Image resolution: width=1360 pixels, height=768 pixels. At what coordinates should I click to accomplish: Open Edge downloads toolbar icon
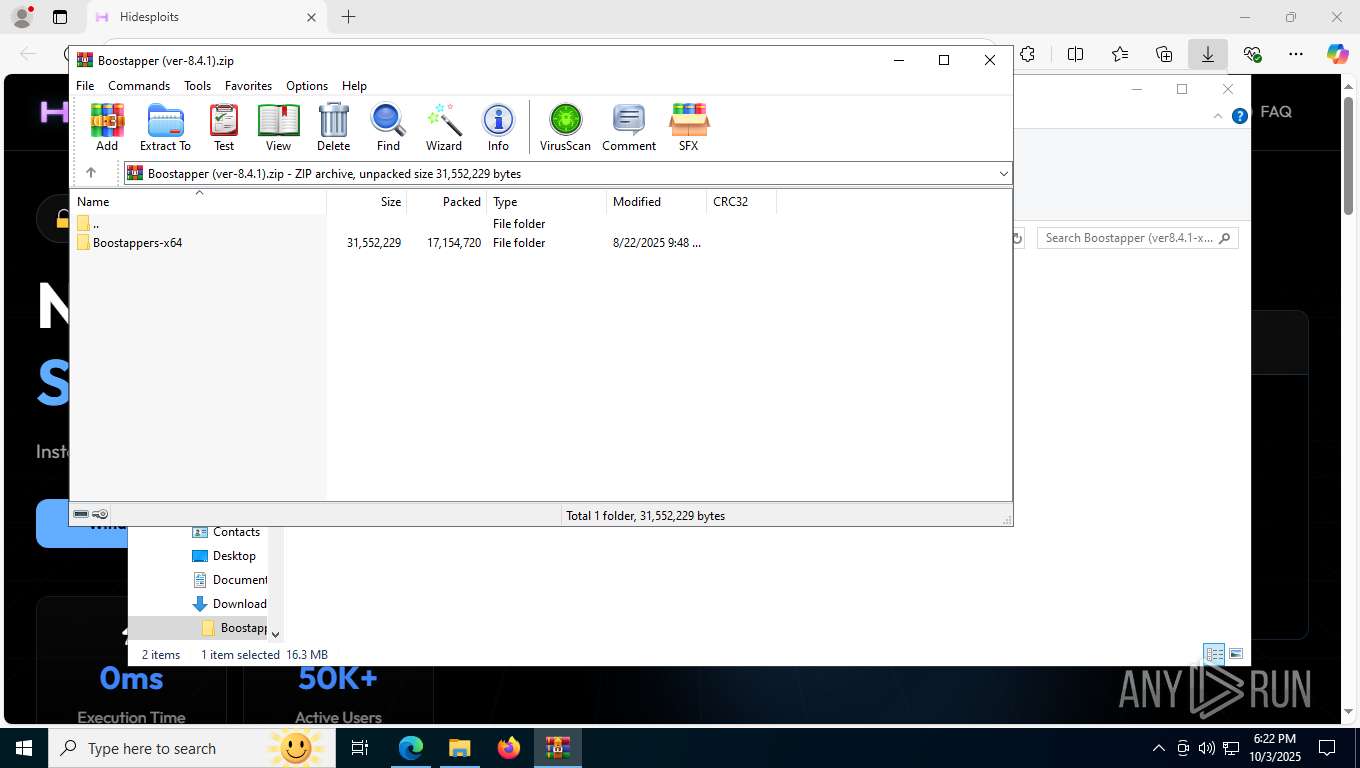coord(1208,54)
